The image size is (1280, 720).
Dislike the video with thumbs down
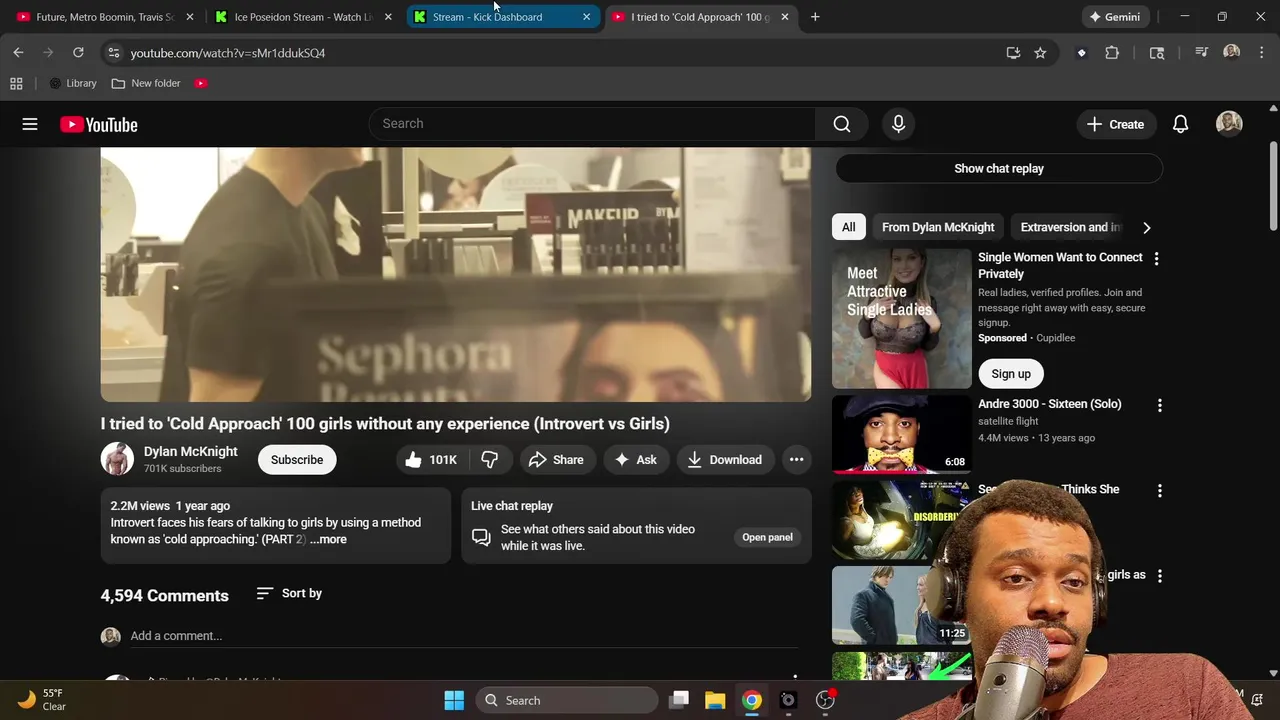[x=490, y=460]
